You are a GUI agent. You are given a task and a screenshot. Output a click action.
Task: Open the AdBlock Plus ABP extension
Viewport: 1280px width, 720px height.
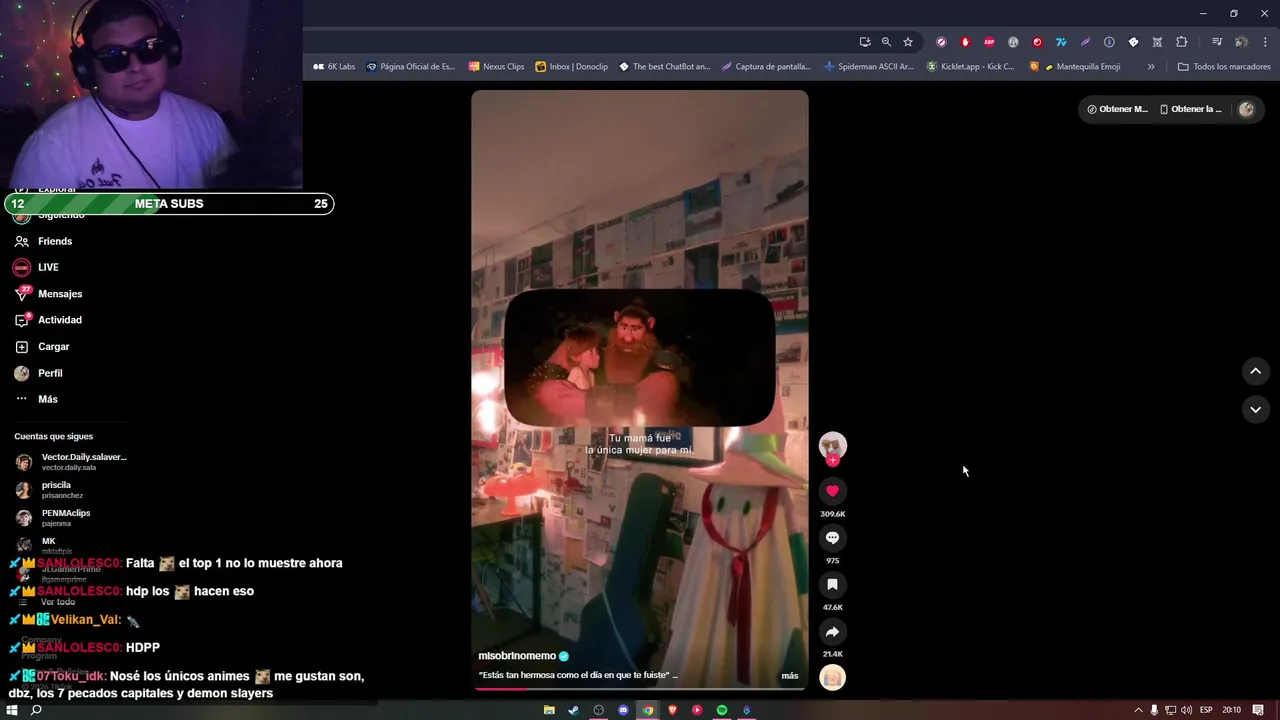point(989,42)
